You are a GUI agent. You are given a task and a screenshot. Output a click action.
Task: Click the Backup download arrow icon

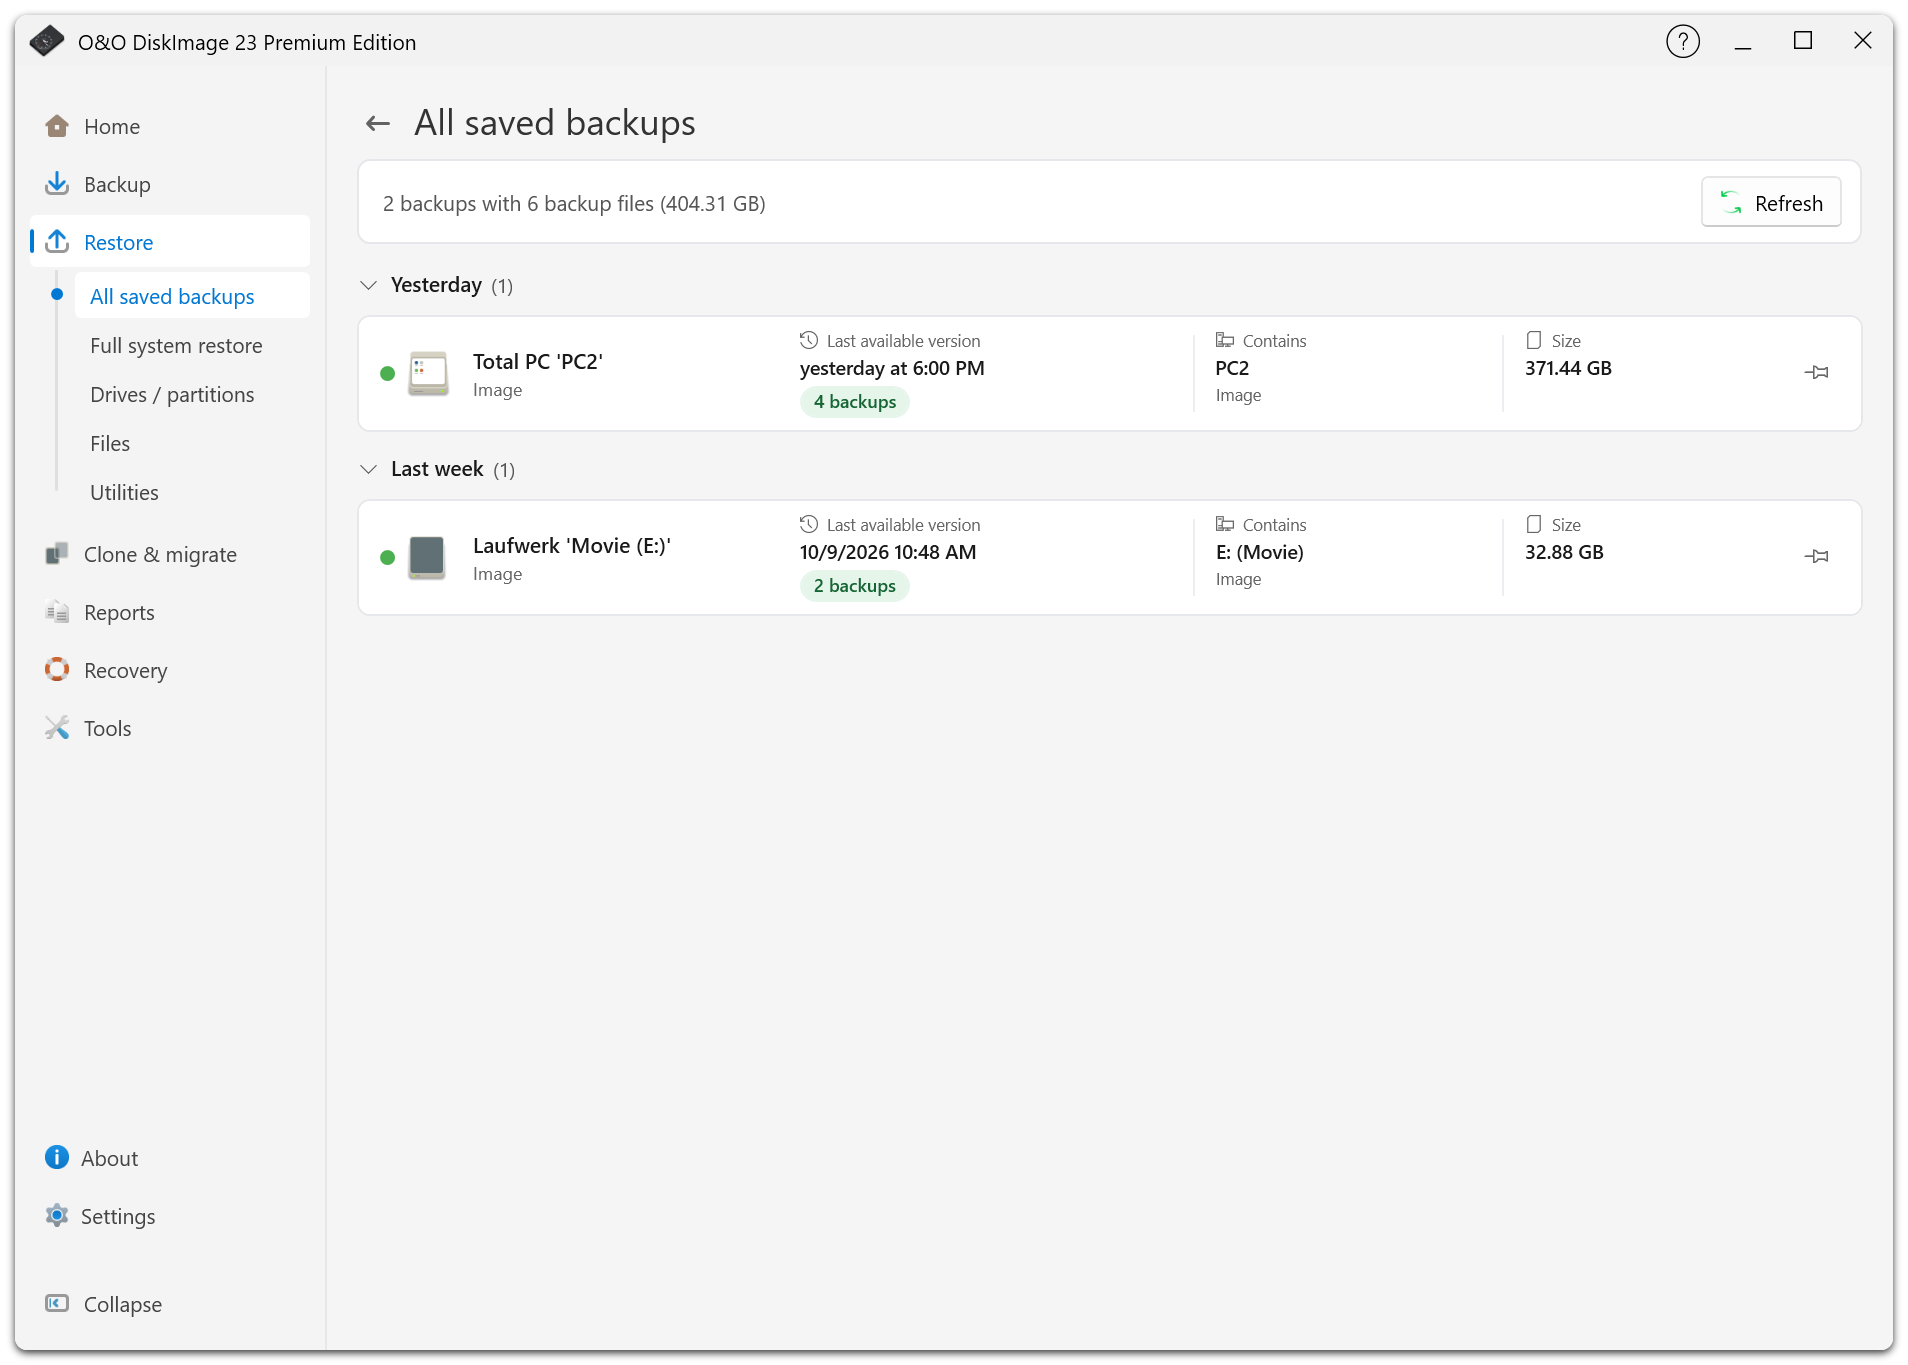[57, 184]
